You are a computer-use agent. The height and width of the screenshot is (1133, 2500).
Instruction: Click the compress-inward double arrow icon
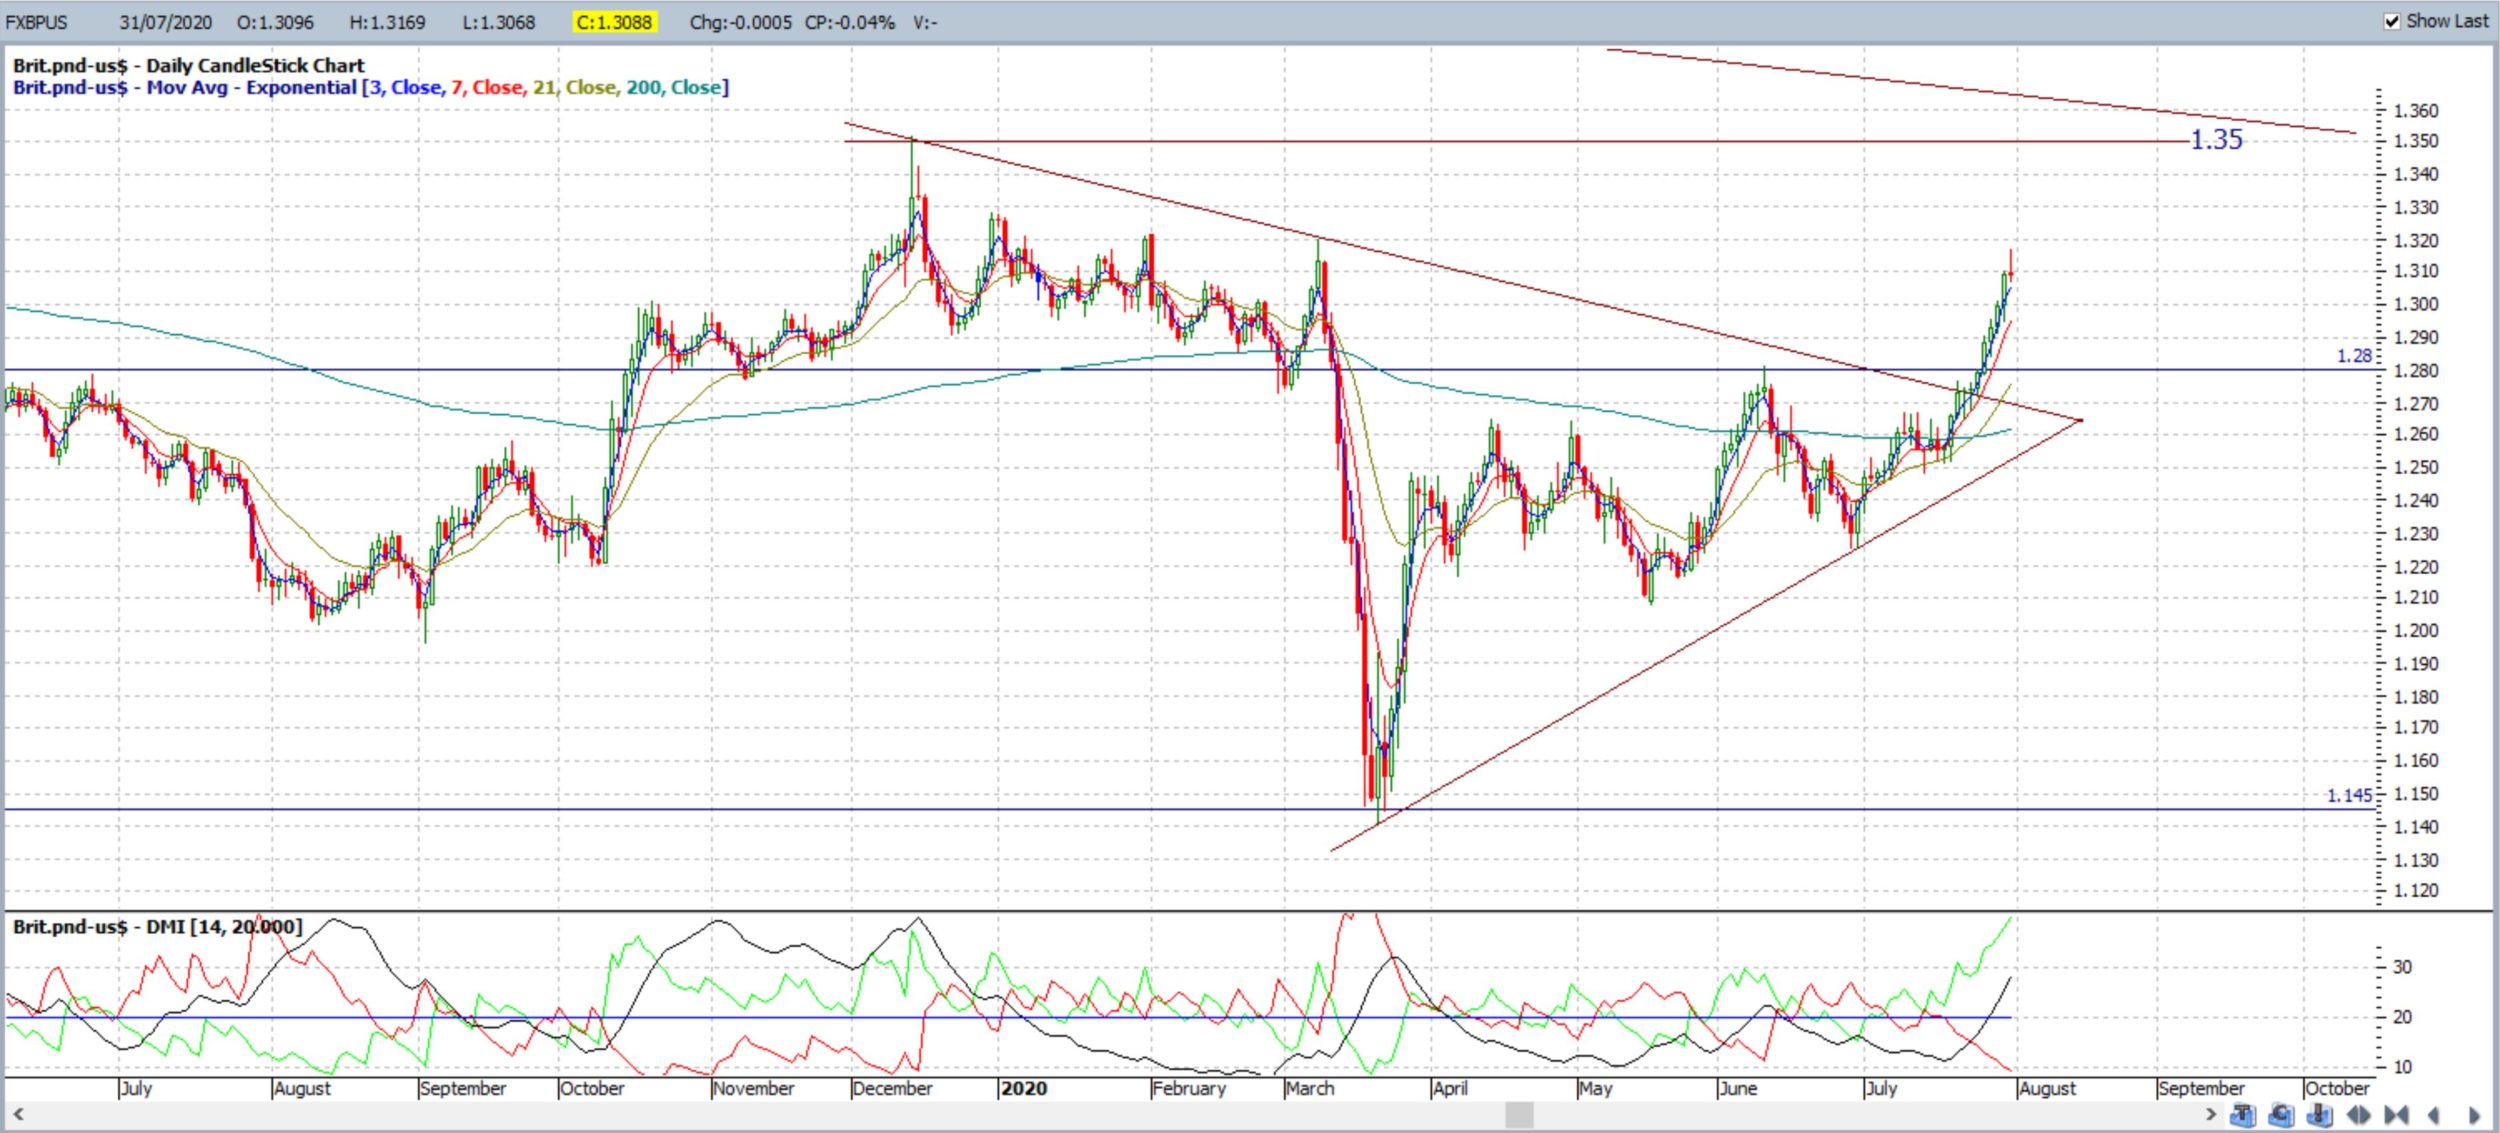tap(2396, 1115)
